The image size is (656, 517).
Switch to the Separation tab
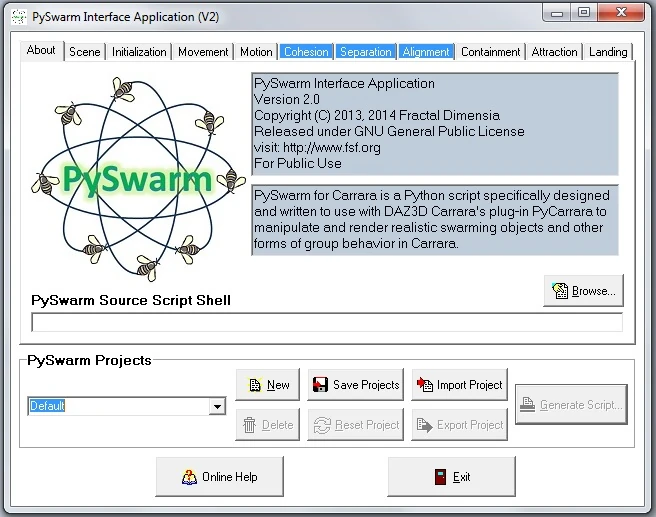tap(365, 52)
